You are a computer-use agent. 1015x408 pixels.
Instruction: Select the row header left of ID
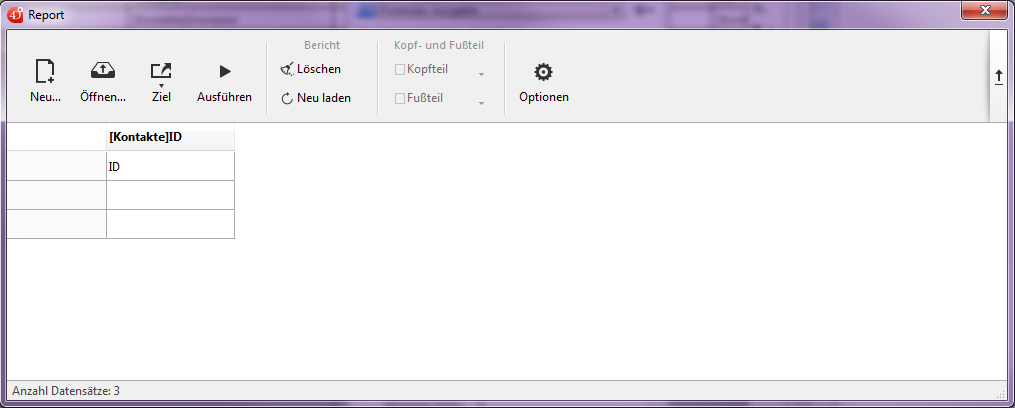pyautogui.click(x=56, y=166)
